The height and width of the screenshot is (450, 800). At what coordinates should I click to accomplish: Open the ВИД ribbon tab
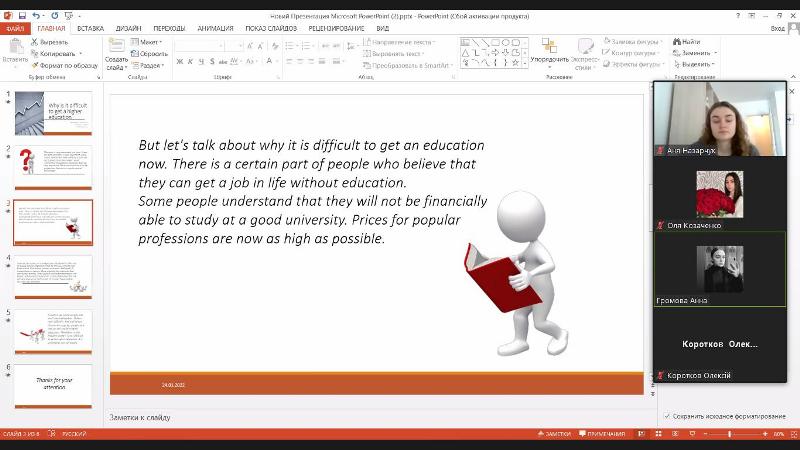[x=382, y=29]
